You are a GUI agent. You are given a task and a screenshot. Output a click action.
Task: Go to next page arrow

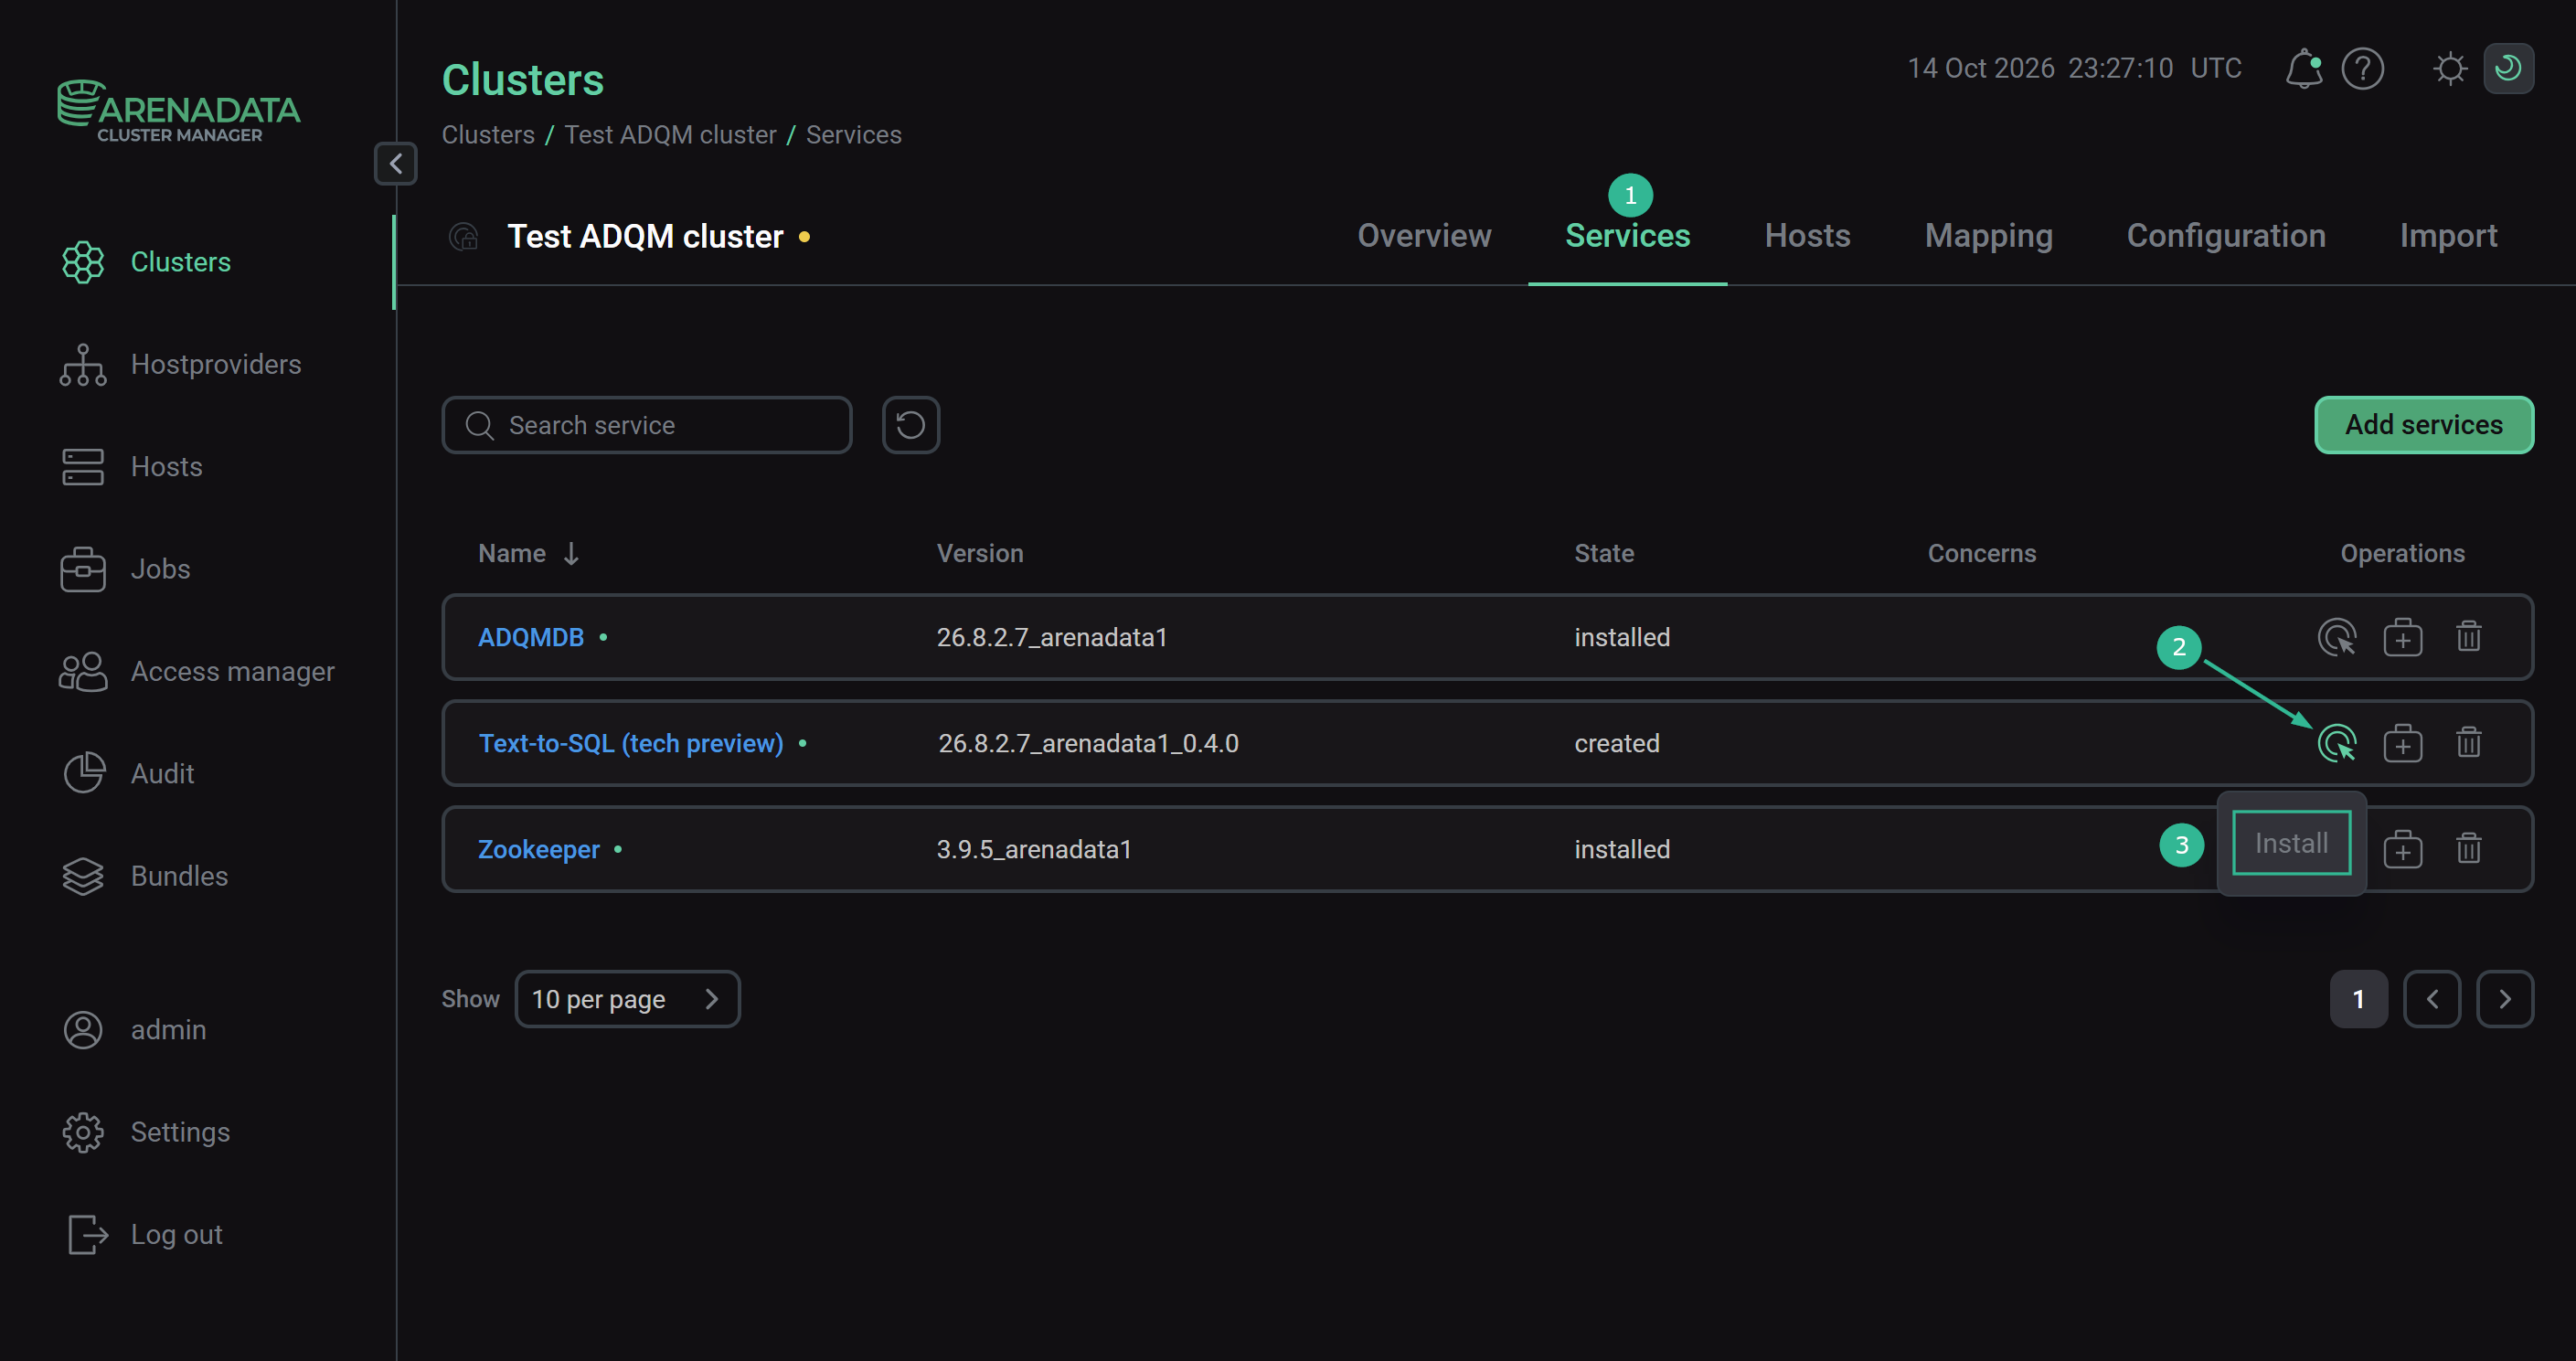(2505, 999)
